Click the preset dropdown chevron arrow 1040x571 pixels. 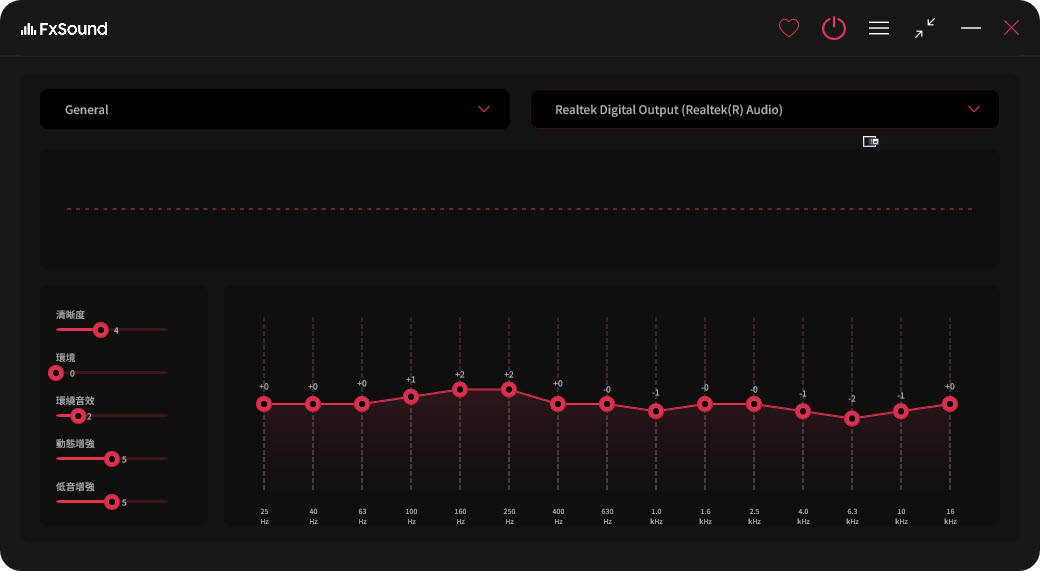pyautogui.click(x=484, y=109)
